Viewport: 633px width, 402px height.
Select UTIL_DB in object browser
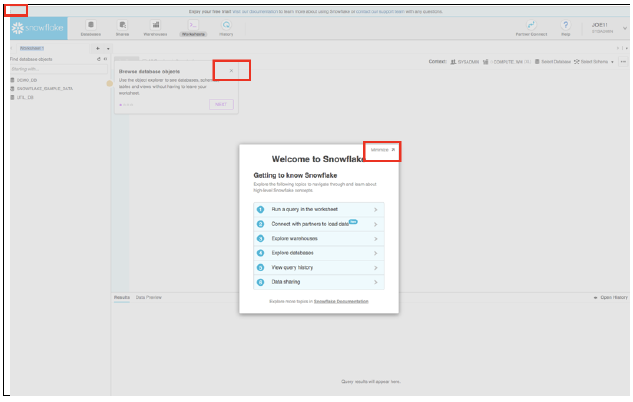(22, 97)
